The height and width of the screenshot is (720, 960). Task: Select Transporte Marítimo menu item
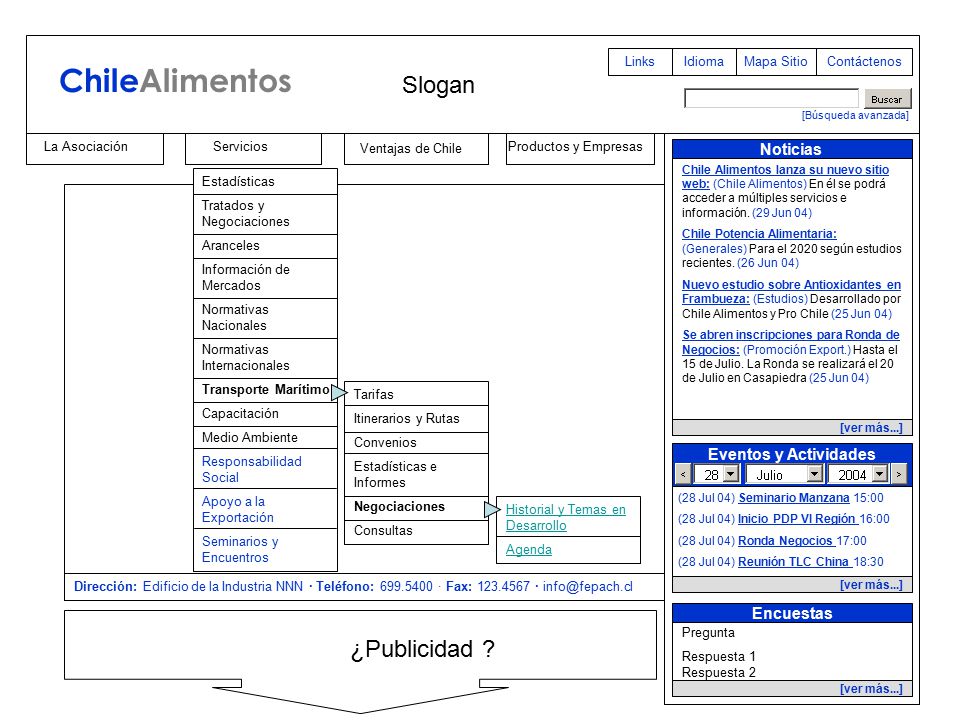265,390
